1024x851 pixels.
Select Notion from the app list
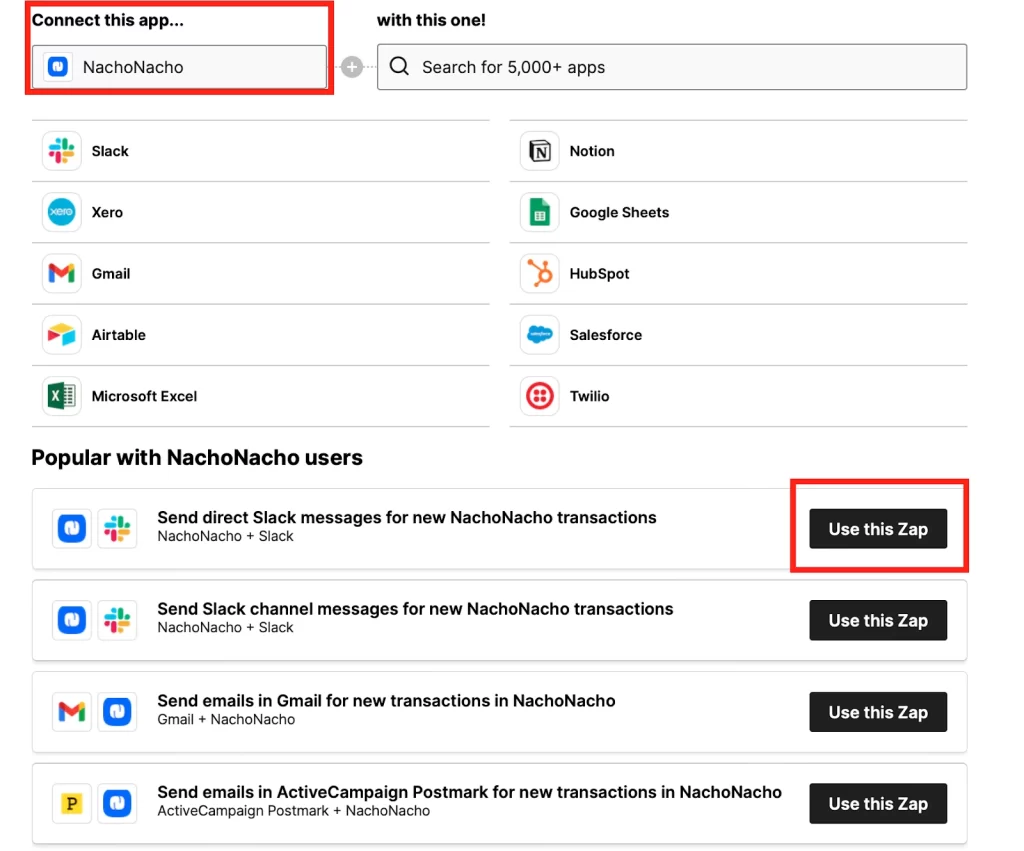click(739, 151)
